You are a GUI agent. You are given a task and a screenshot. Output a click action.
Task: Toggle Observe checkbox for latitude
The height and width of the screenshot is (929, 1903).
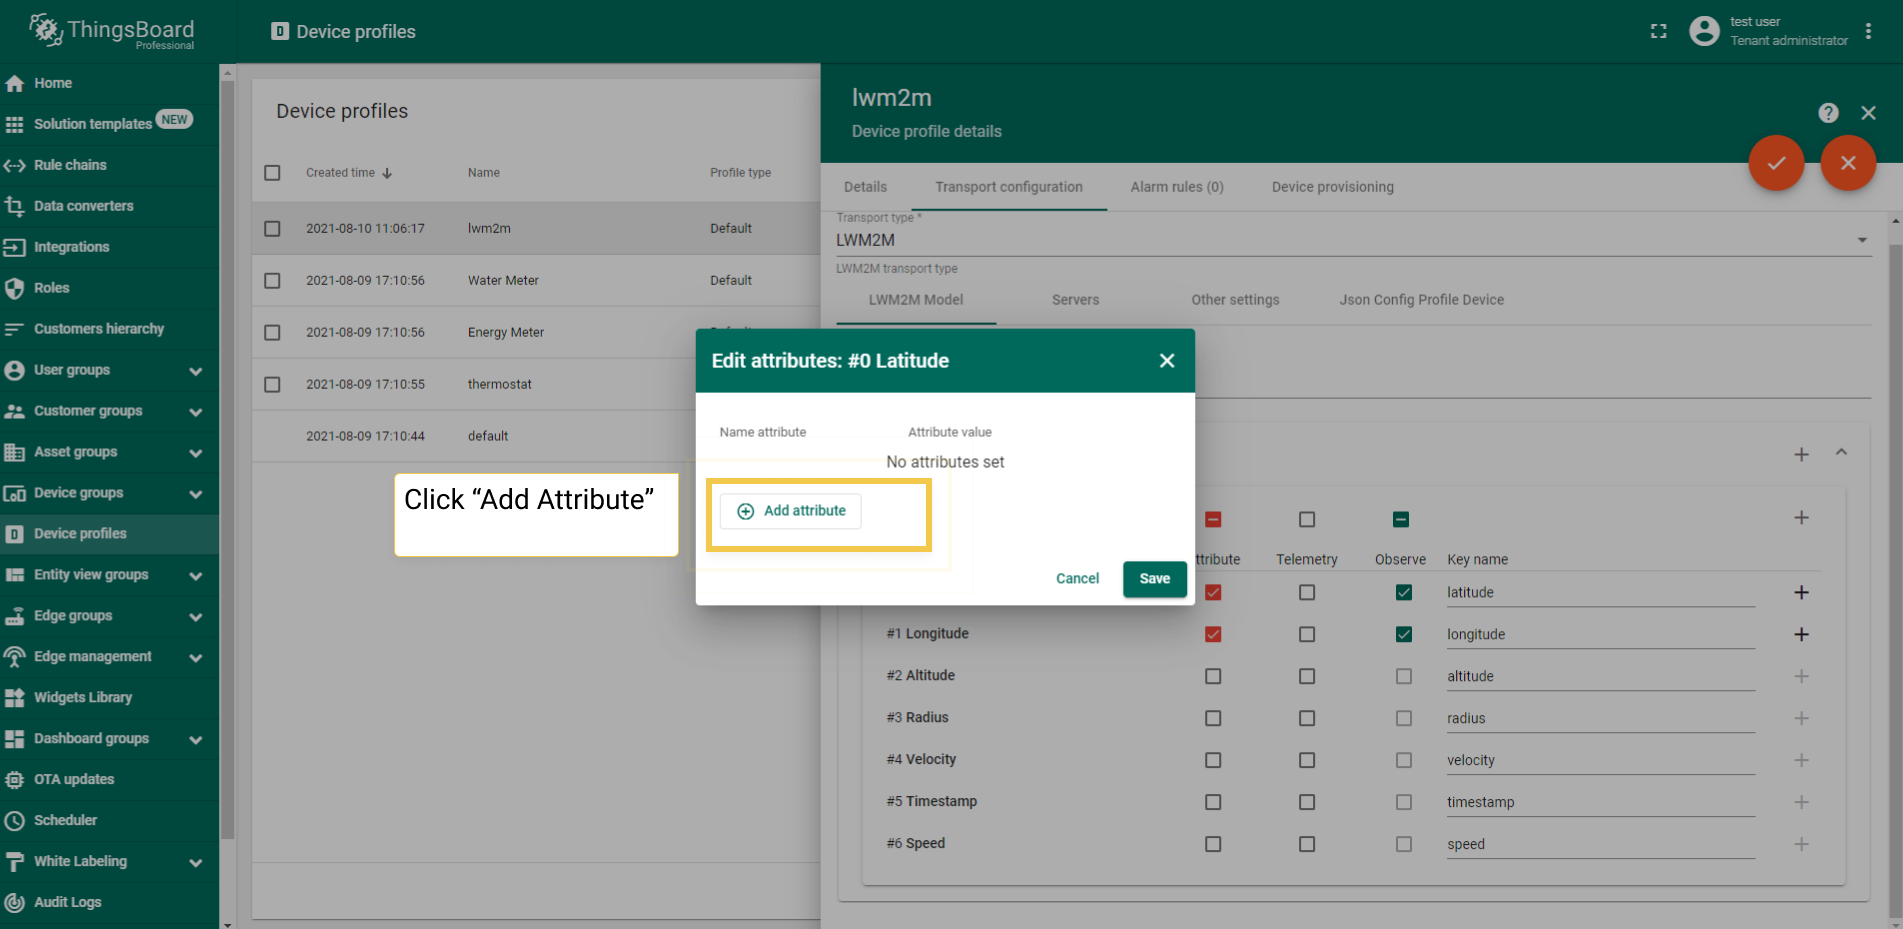pos(1404,592)
